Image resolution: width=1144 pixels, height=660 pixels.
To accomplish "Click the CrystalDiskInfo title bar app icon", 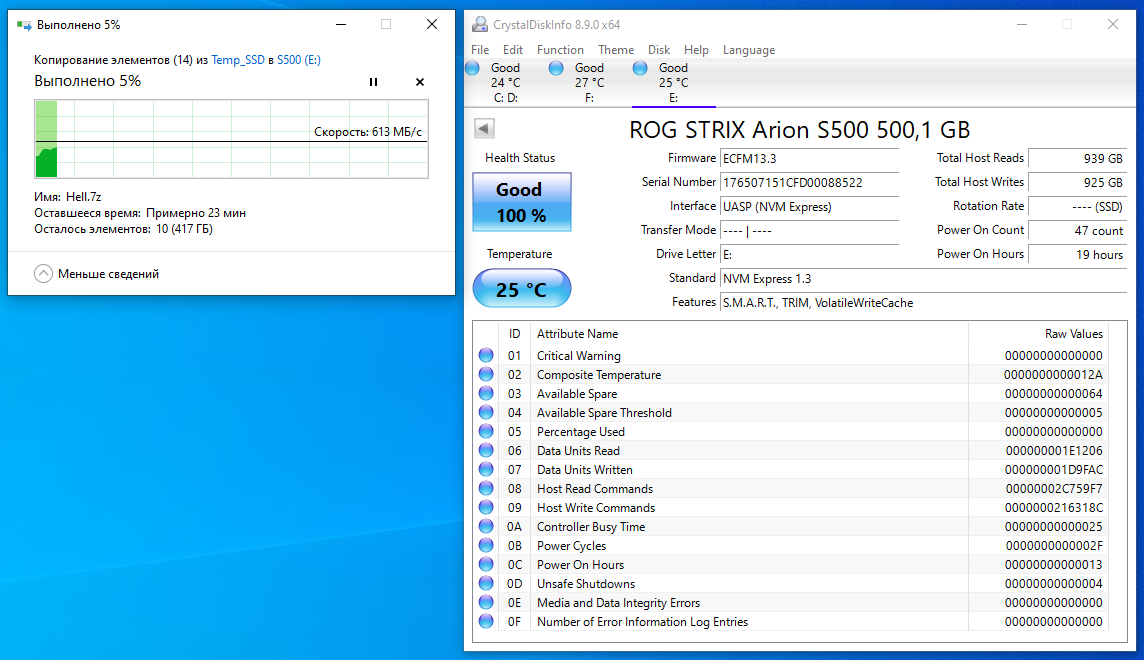I will [x=480, y=24].
